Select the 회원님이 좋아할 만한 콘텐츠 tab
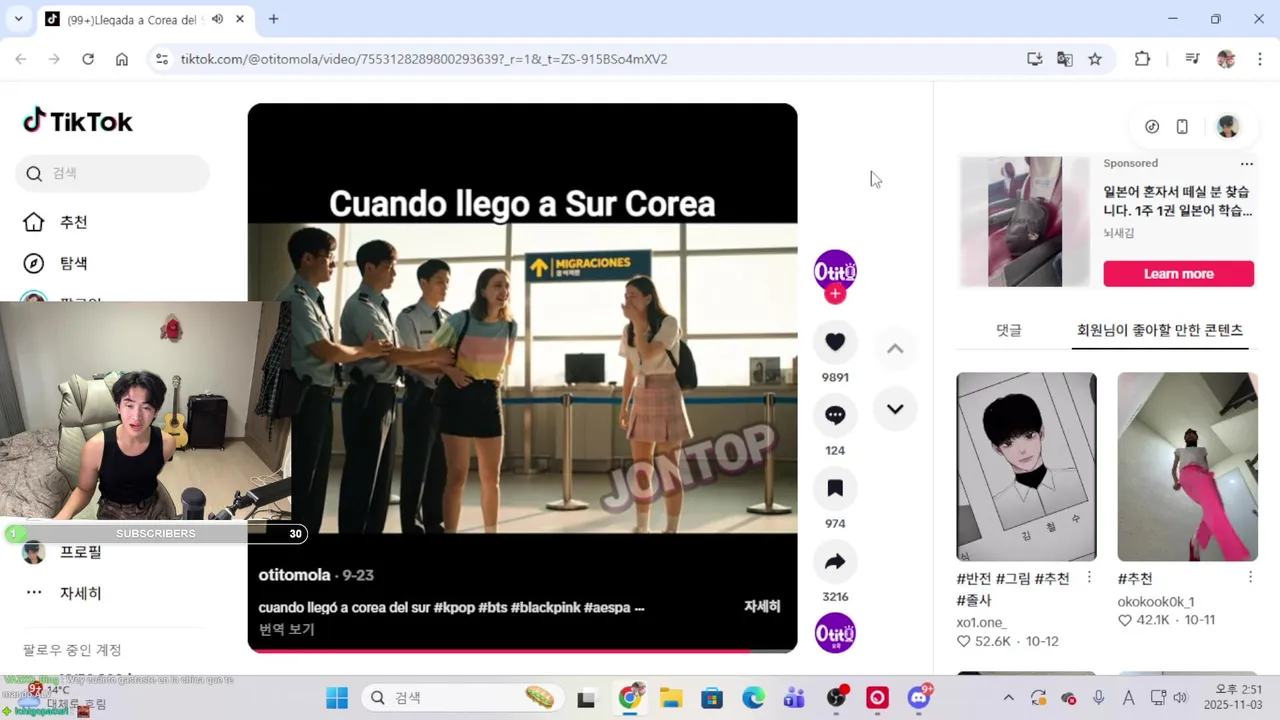The image size is (1280, 720). click(1160, 330)
